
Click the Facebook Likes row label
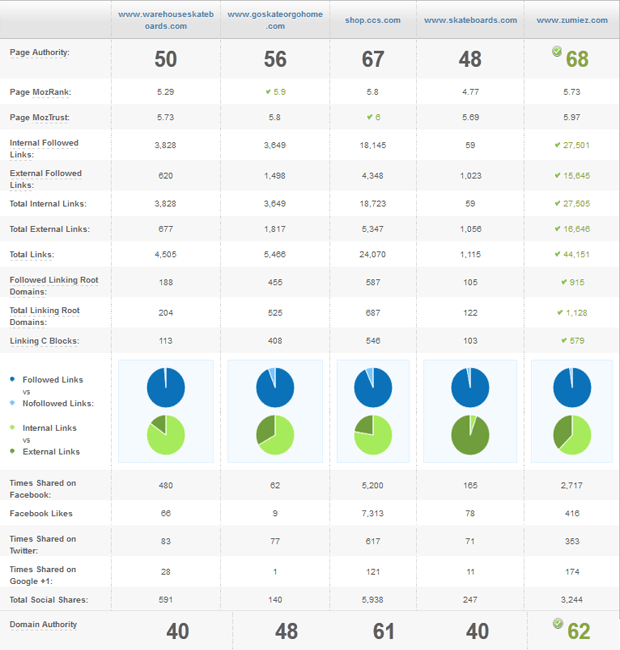coord(41,513)
